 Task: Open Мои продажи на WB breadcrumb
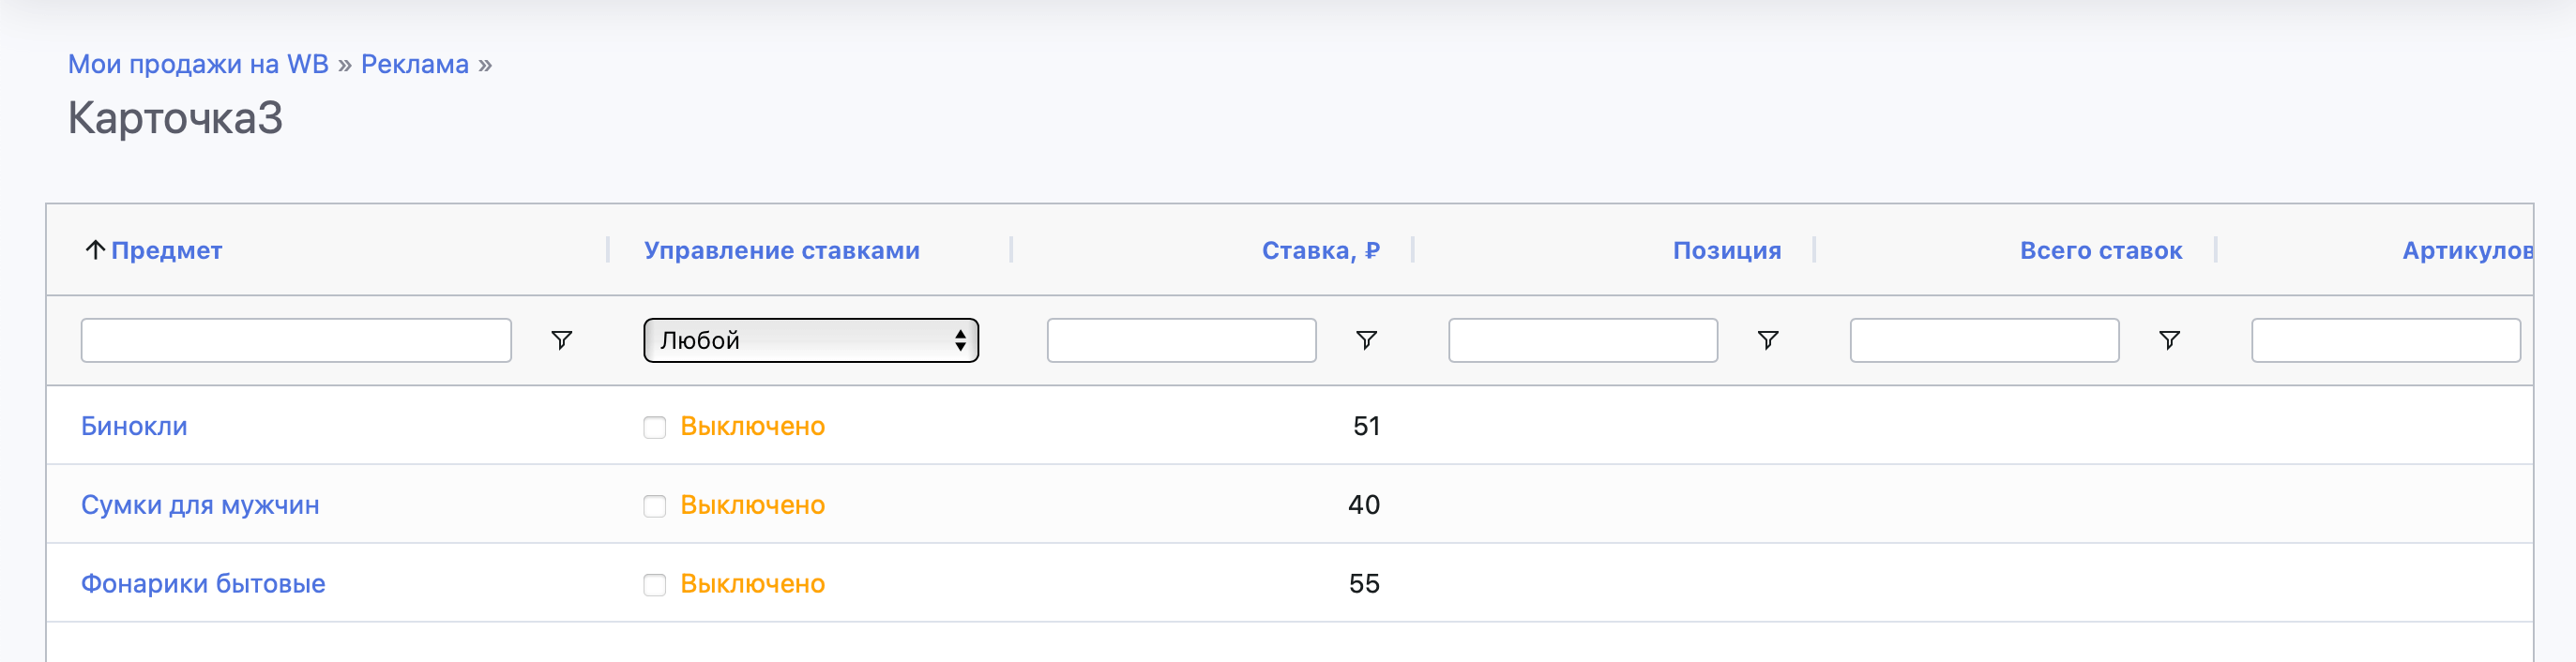click(198, 64)
